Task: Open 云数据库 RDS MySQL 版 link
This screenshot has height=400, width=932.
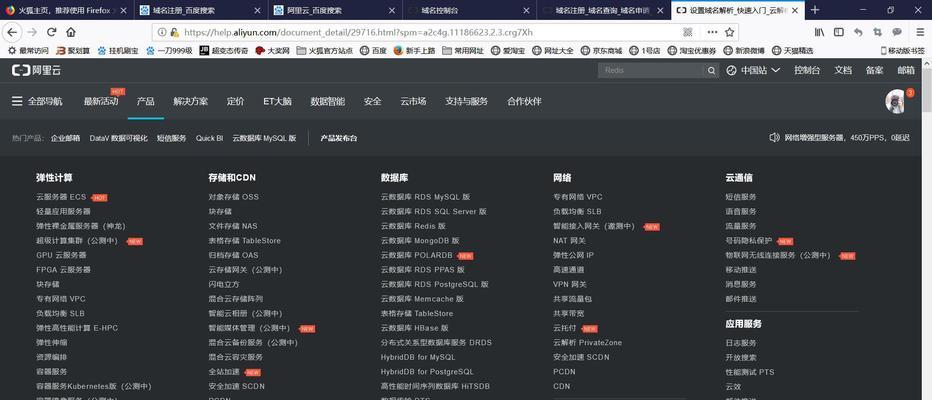Action: pos(426,197)
